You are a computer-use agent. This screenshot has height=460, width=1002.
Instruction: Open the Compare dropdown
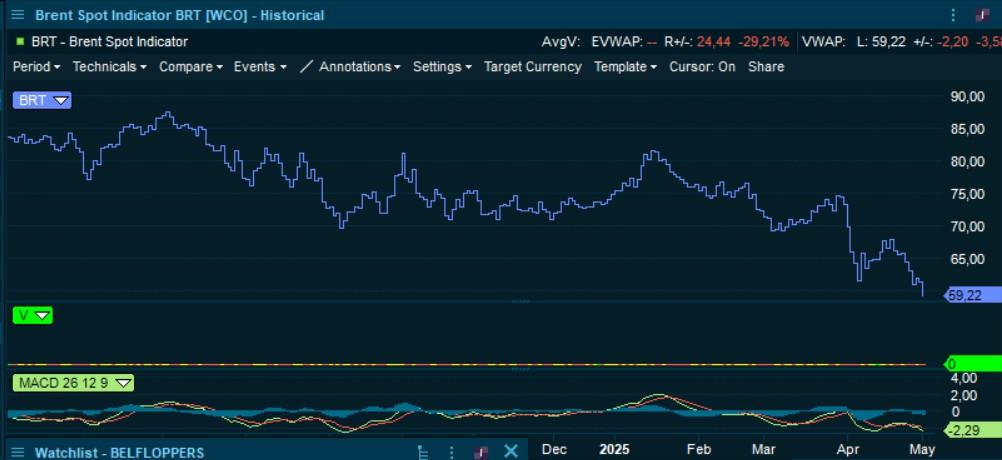pos(190,66)
